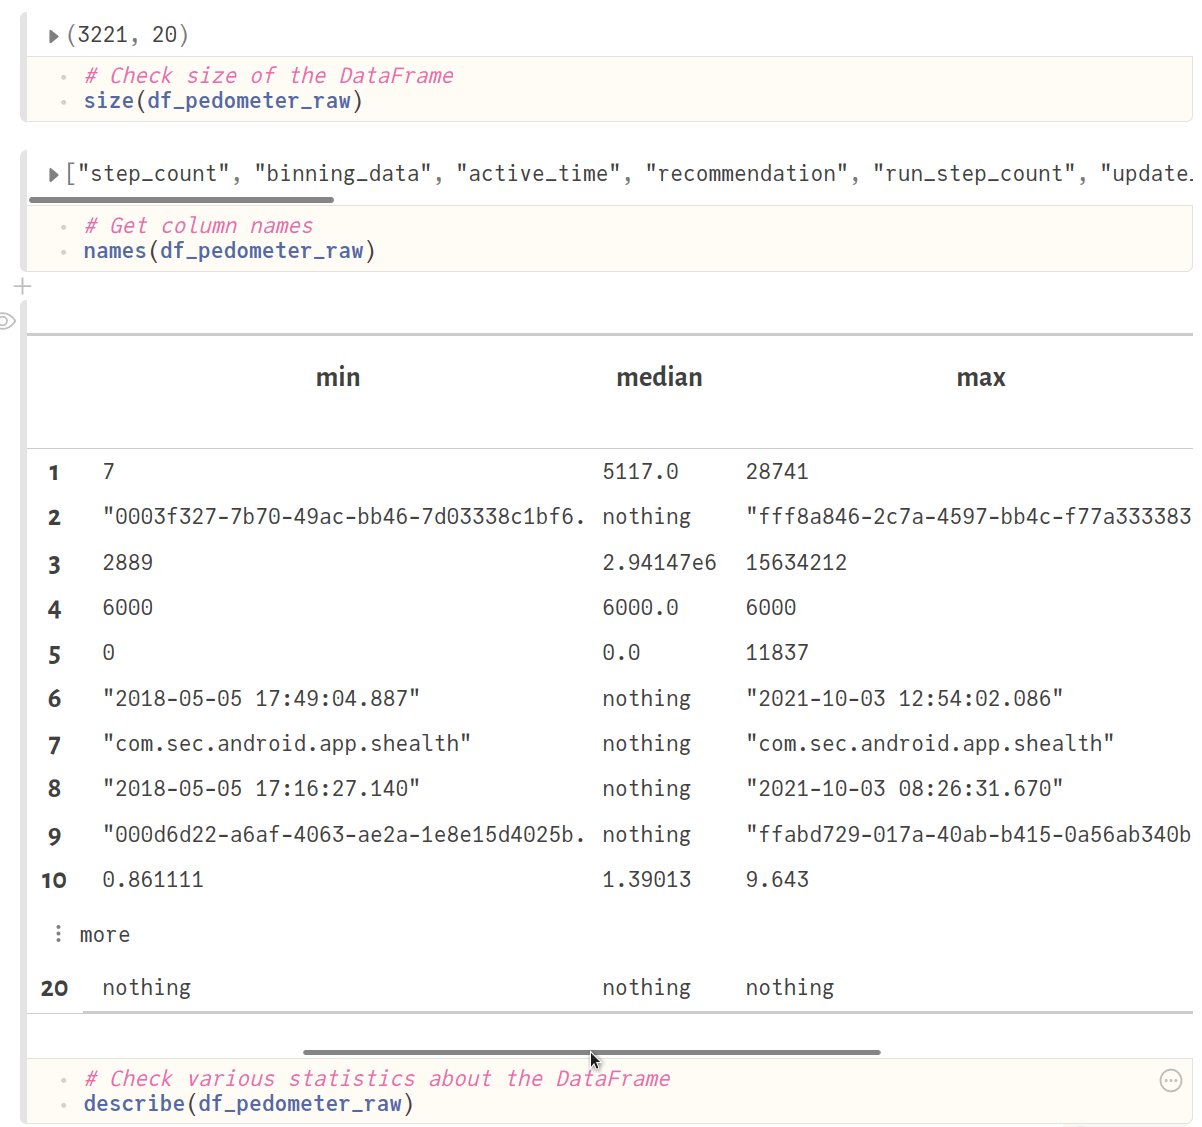
Task: Click row number 20 in the table
Action: click(x=54, y=989)
